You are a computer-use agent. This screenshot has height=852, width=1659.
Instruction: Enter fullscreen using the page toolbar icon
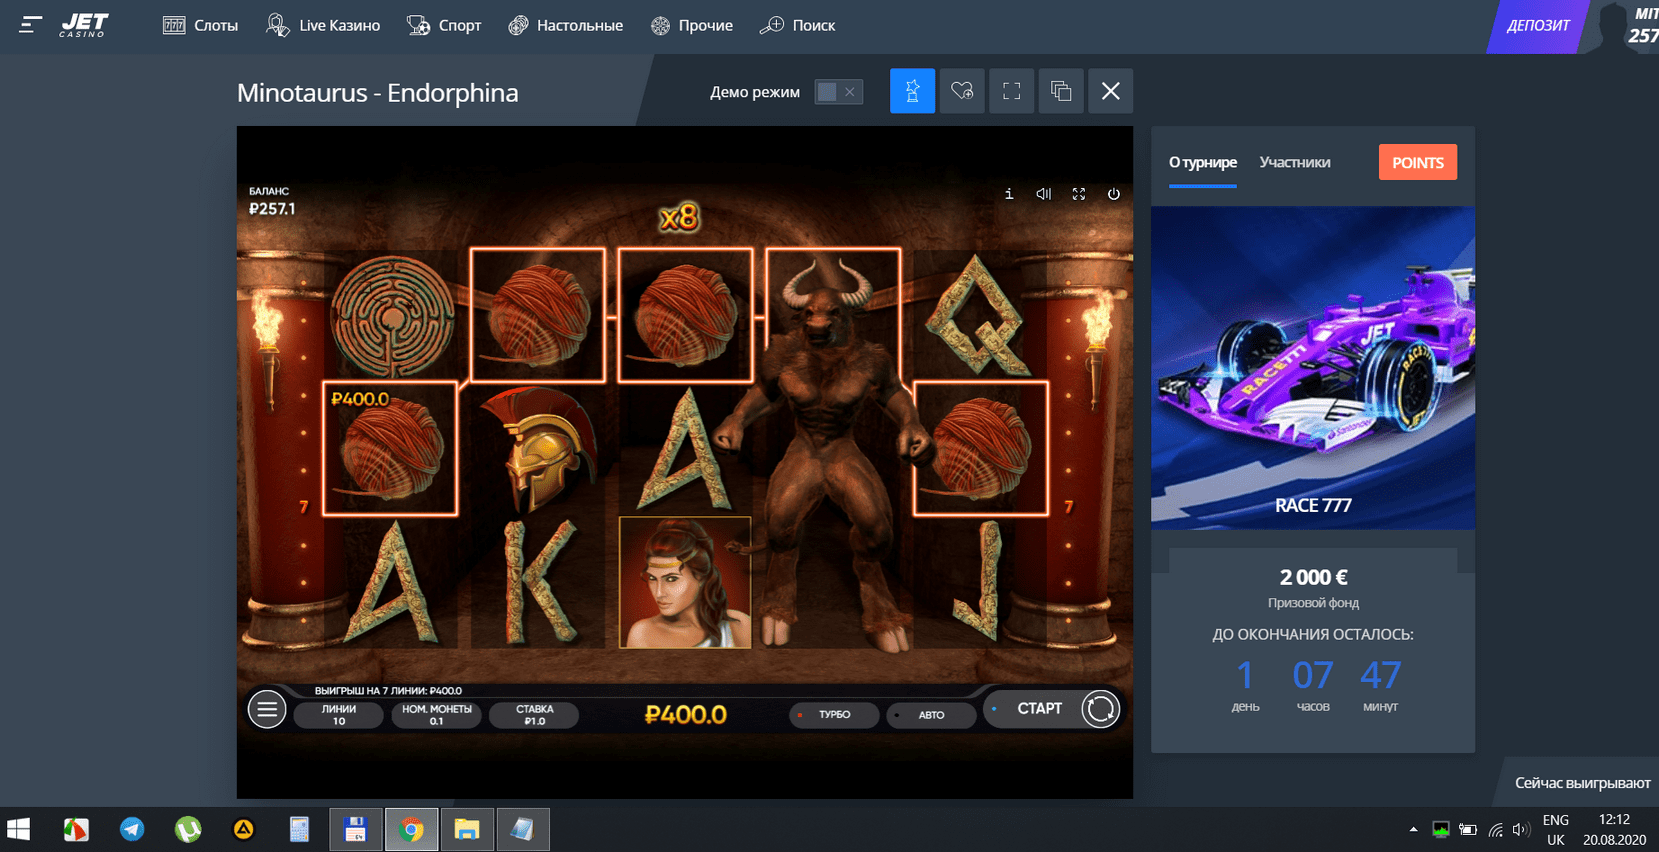coord(1011,91)
